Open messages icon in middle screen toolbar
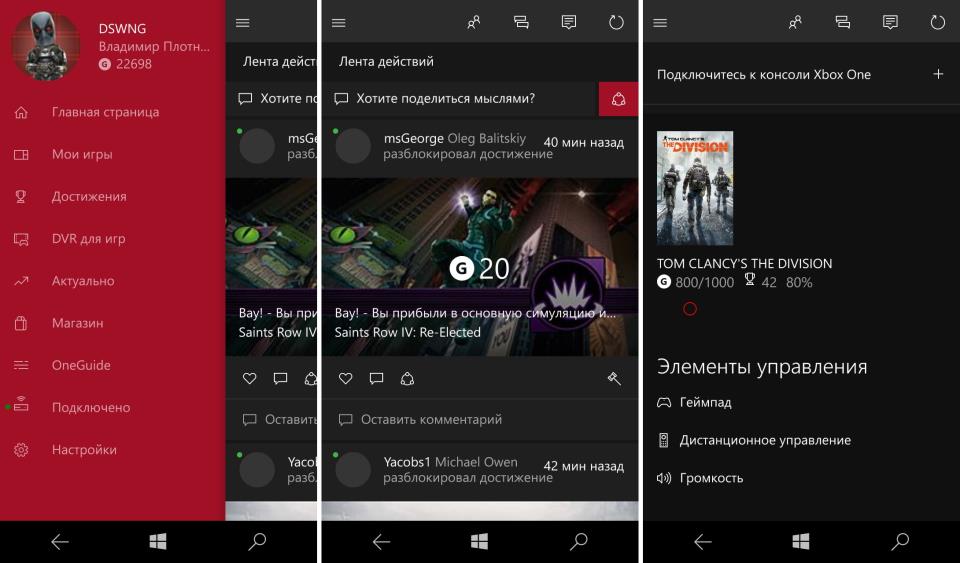Screen dimensions: 960x563 tap(569, 23)
